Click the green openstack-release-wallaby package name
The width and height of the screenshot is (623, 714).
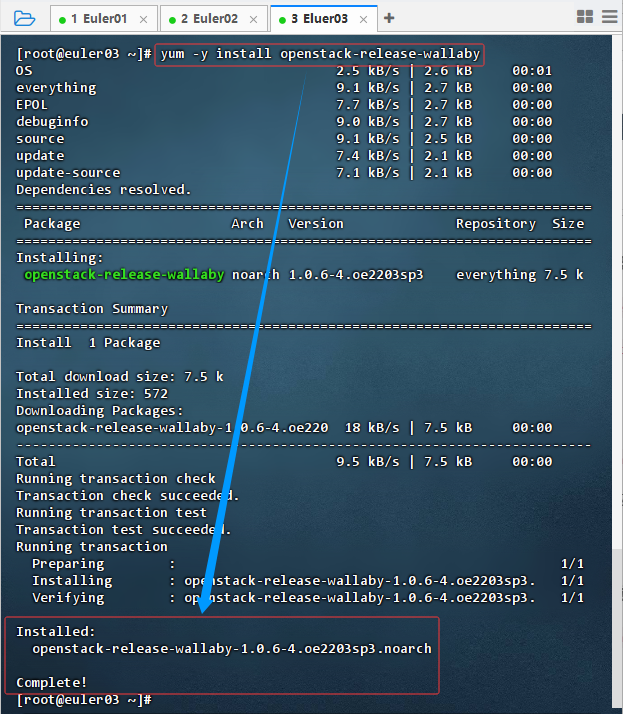[x=124, y=275]
